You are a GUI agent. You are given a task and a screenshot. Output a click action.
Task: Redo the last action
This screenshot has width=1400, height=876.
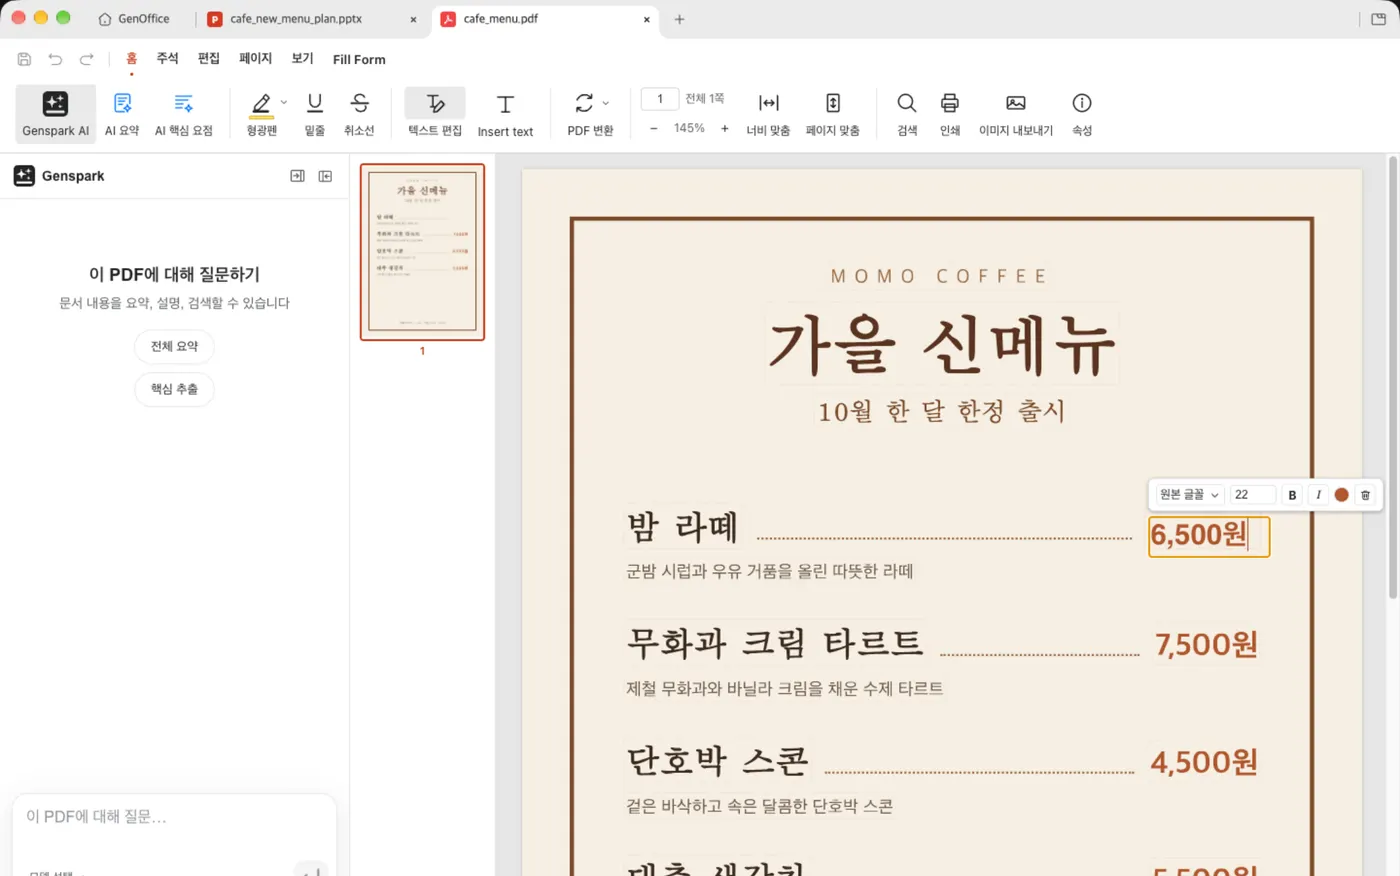(x=87, y=59)
